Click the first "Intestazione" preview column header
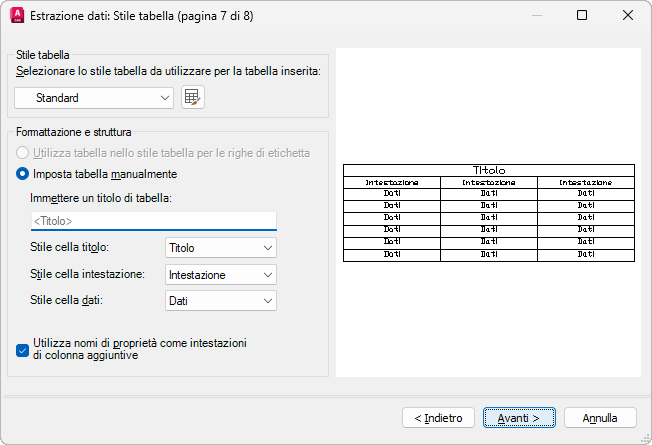Image resolution: width=652 pixels, height=445 pixels. [391, 183]
